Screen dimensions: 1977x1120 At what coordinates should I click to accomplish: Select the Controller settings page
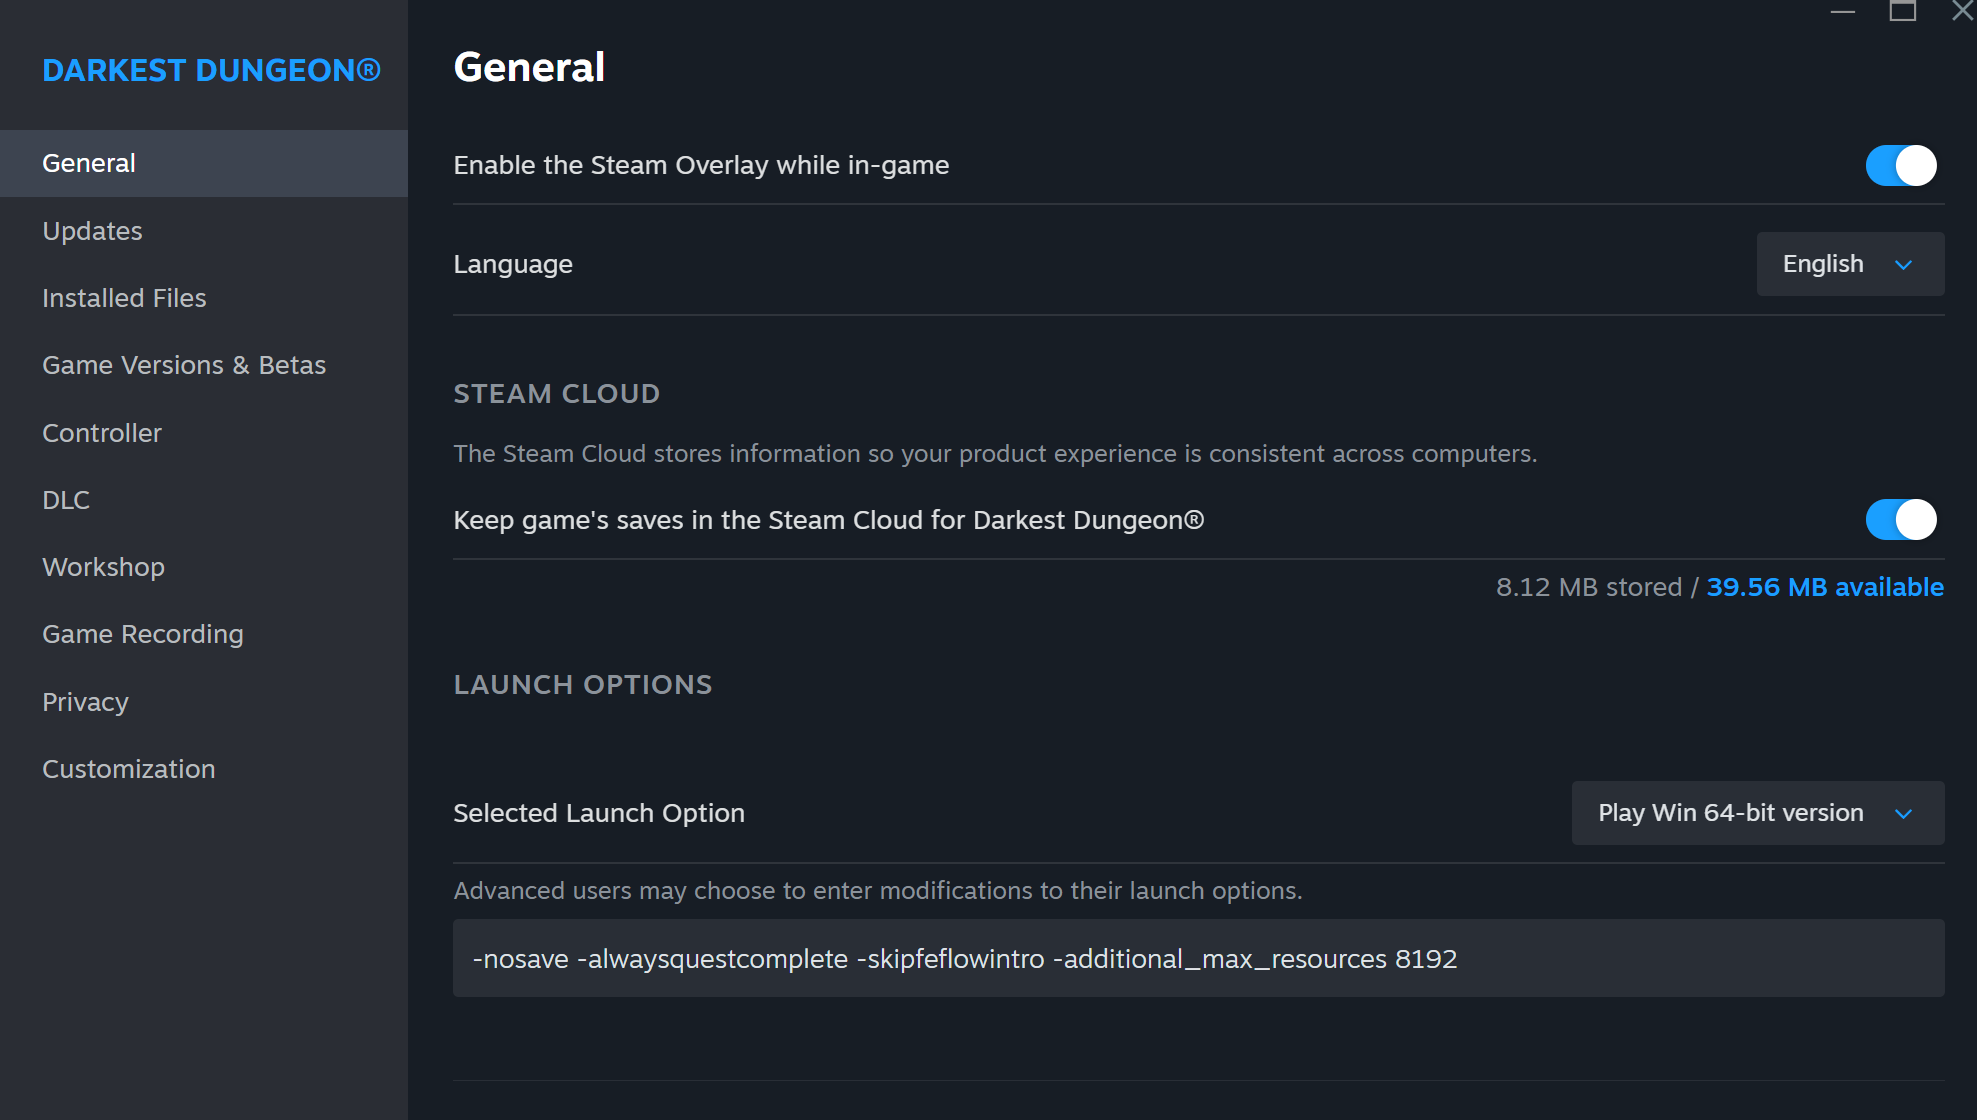(x=102, y=433)
